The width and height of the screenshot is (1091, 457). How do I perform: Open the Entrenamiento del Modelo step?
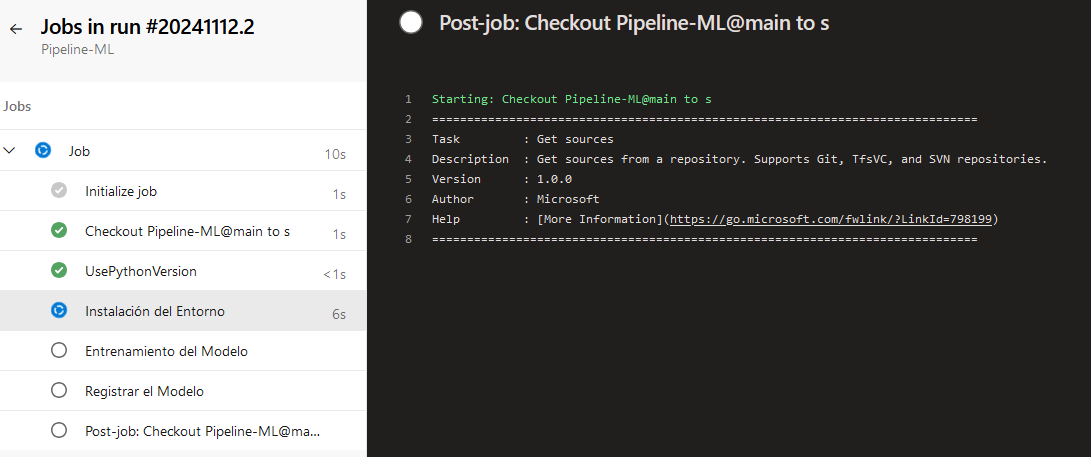tap(166, 351)
